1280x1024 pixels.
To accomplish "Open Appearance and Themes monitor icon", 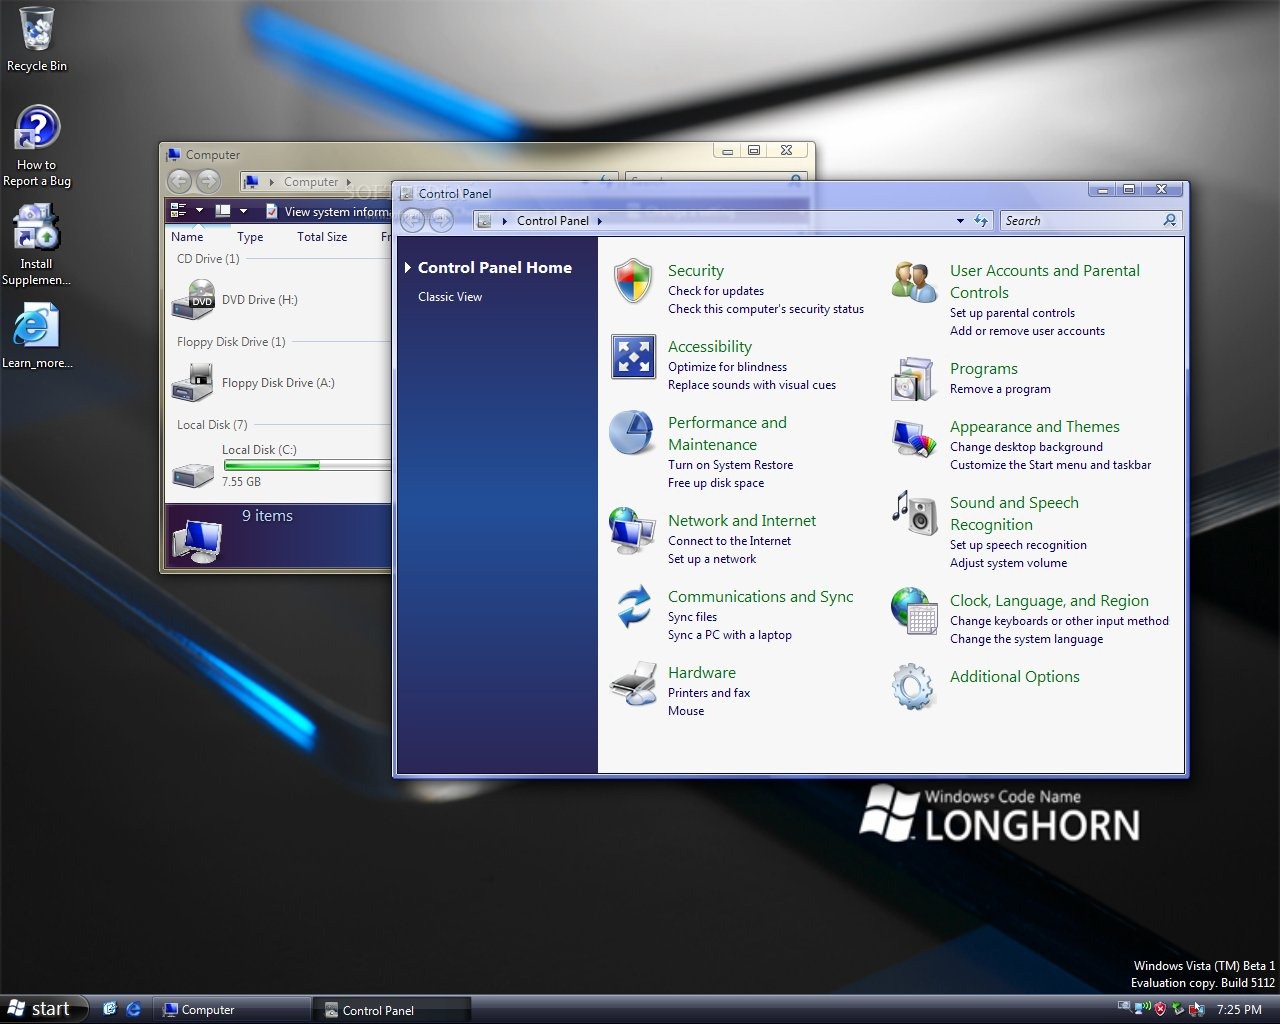I will click(914, 437).
